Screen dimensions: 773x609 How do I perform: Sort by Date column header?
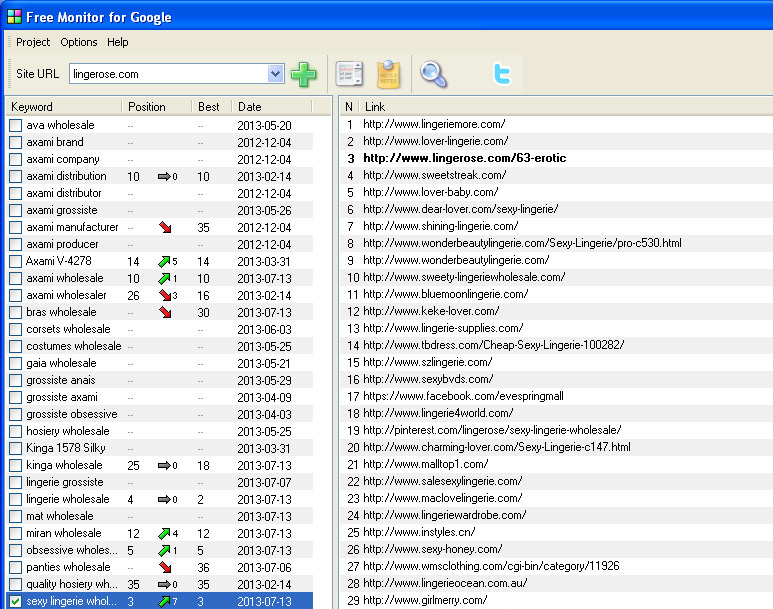click(x=272, y=107)
